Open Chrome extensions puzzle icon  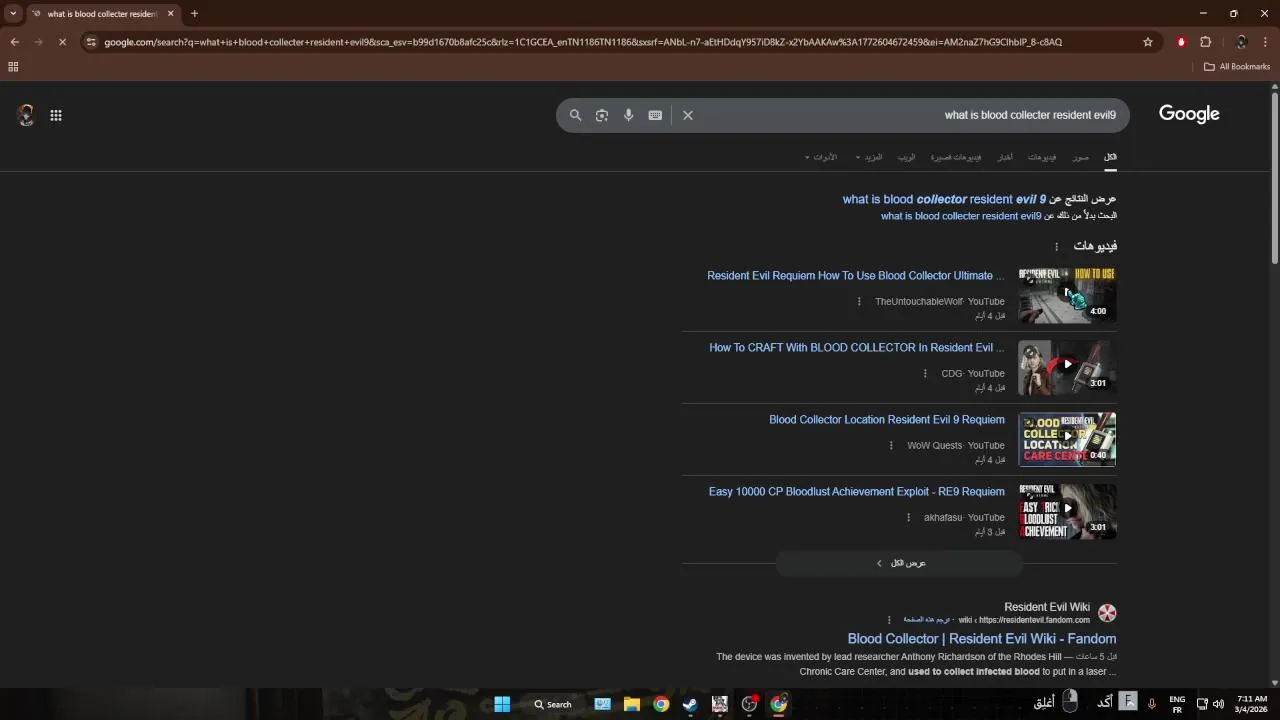click(x=1205, y=42)
